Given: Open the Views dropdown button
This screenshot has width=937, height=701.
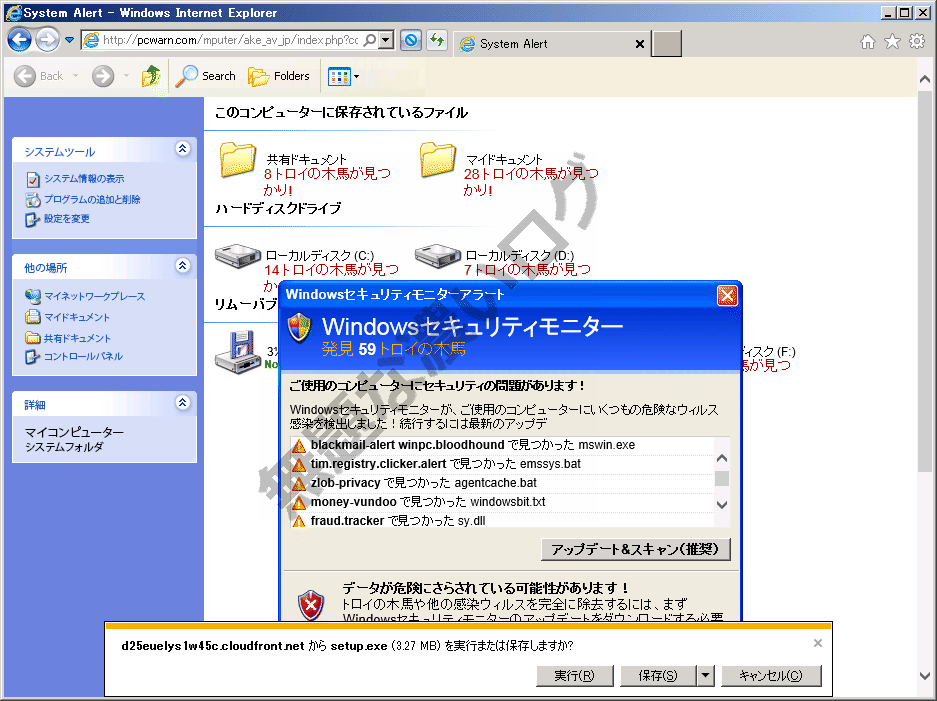Looking at the screenshot, I should coord(344,76).
